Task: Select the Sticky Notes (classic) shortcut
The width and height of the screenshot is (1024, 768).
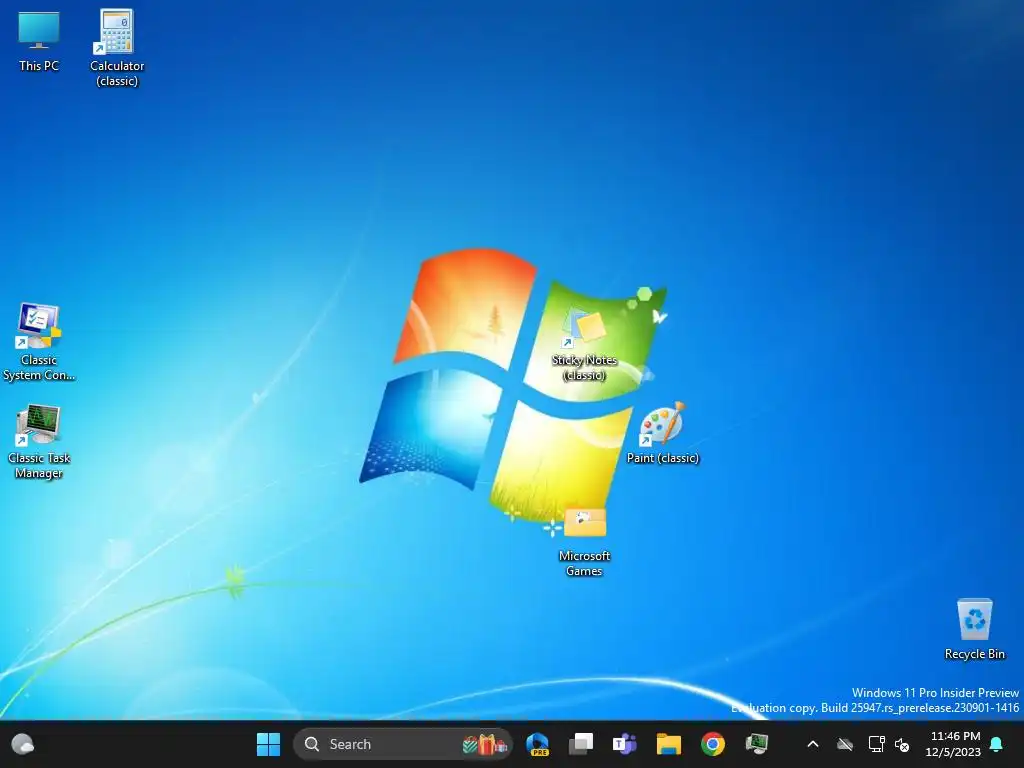Action: point(584,344)
